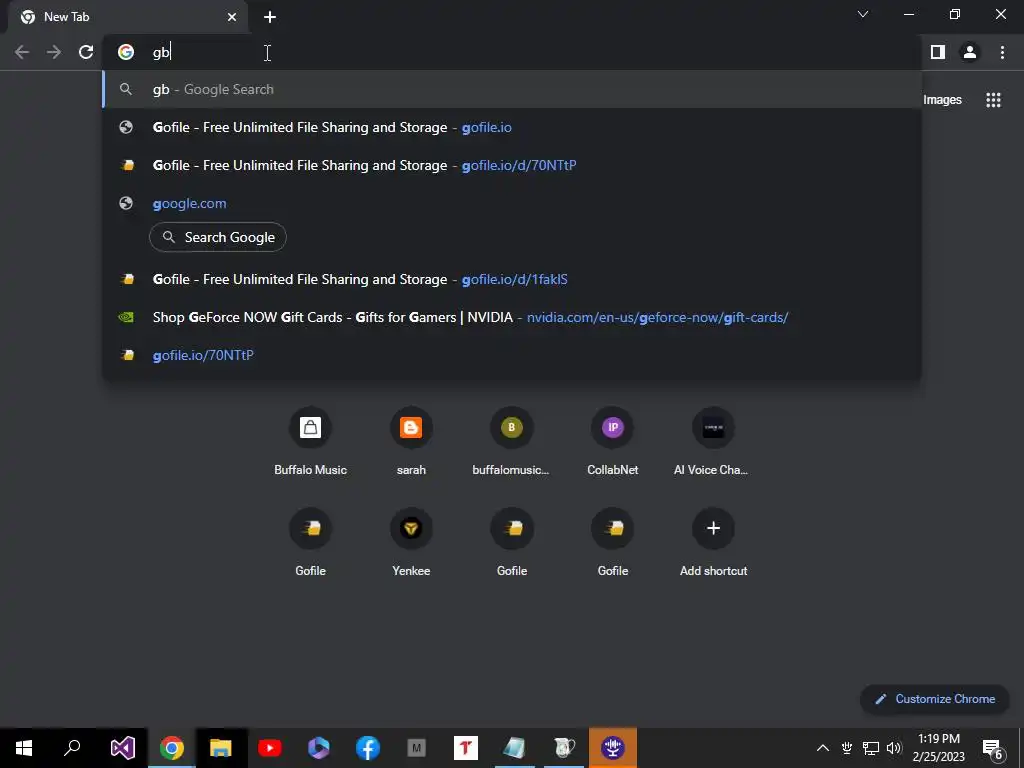Open the buffalomusic... shortcut
The width and height of the screenshot is (1024, 768).
pyautogui.click(x=511, y=442)
